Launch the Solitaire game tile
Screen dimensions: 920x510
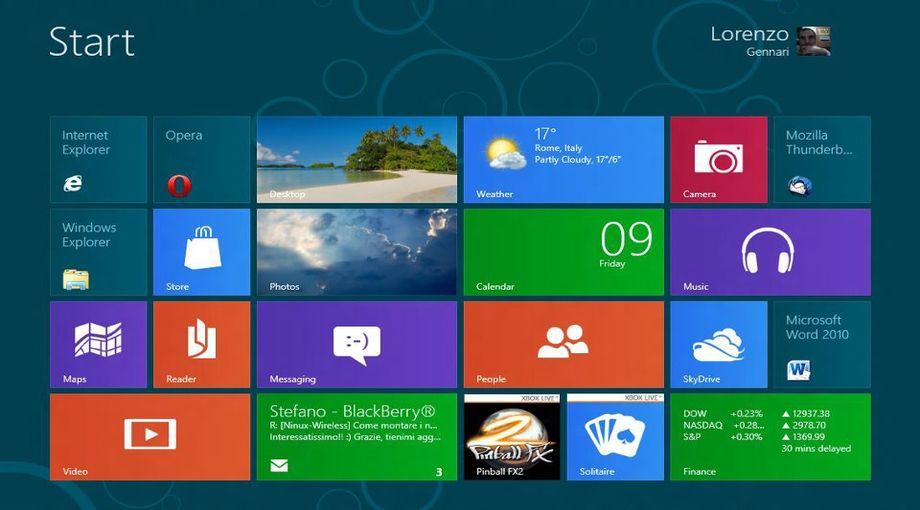click(x=615, y=437)
